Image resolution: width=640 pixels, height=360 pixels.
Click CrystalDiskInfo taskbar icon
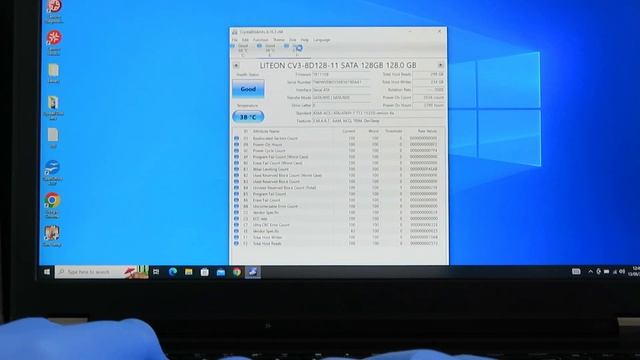[x=253, y=272]
